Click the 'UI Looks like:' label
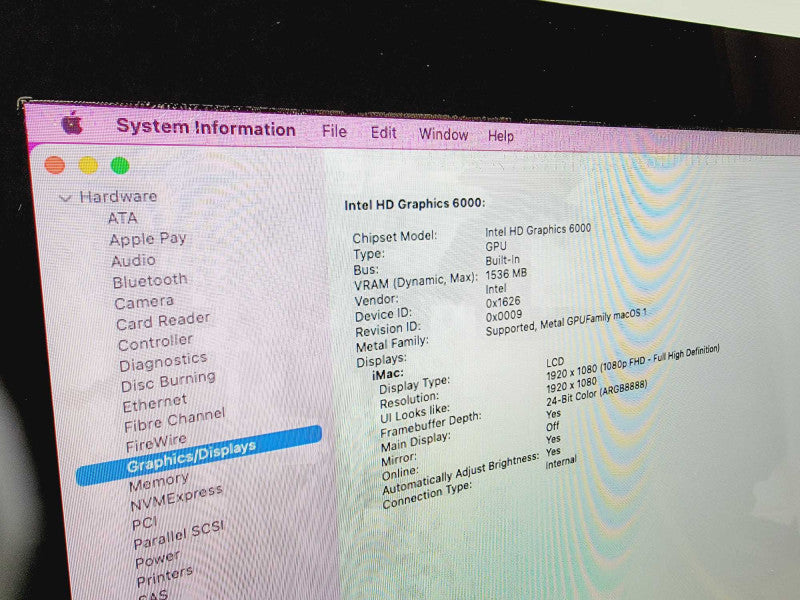The image size is (800, 600). [x=415, y=413]
